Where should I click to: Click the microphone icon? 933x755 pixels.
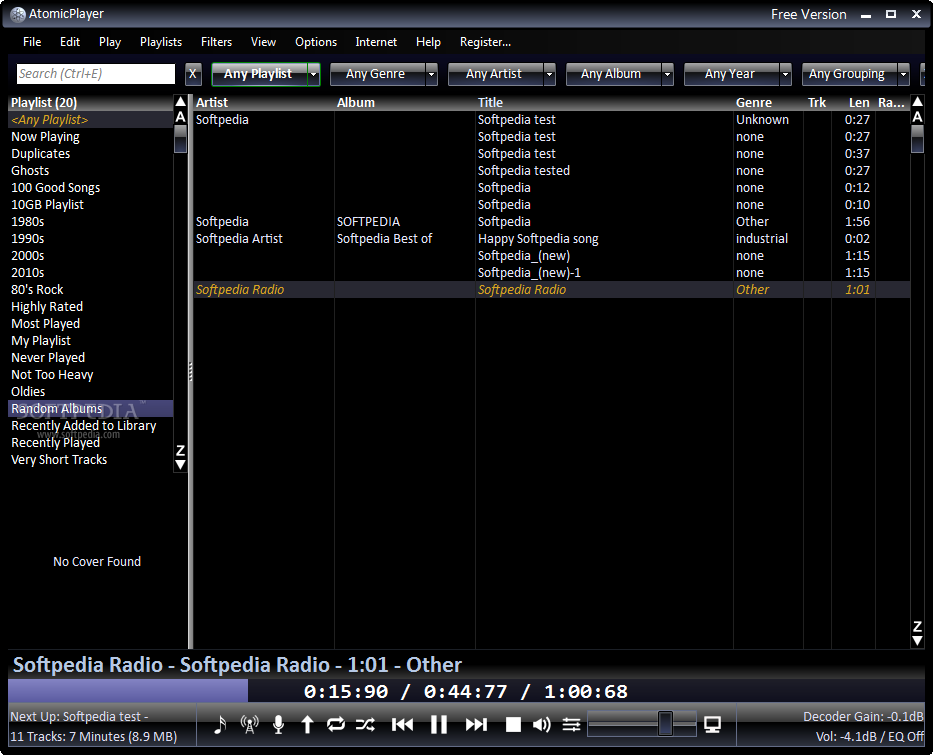click(x=278, y=725)
